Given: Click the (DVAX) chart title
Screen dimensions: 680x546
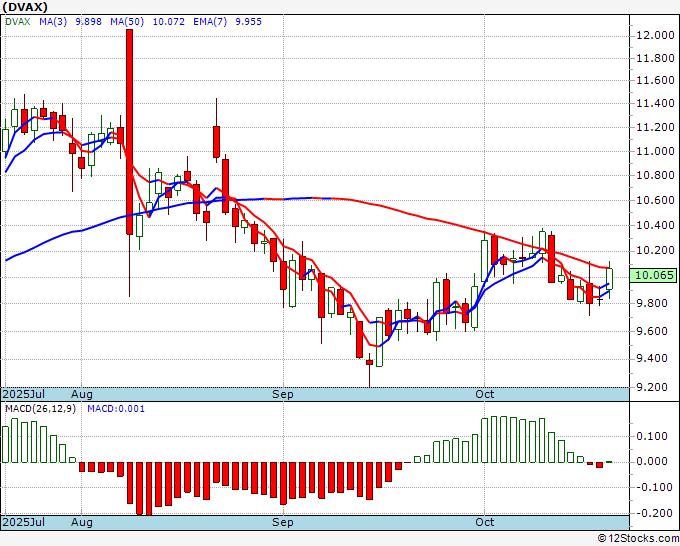Looking at the screenshot, I should (25, 7).
